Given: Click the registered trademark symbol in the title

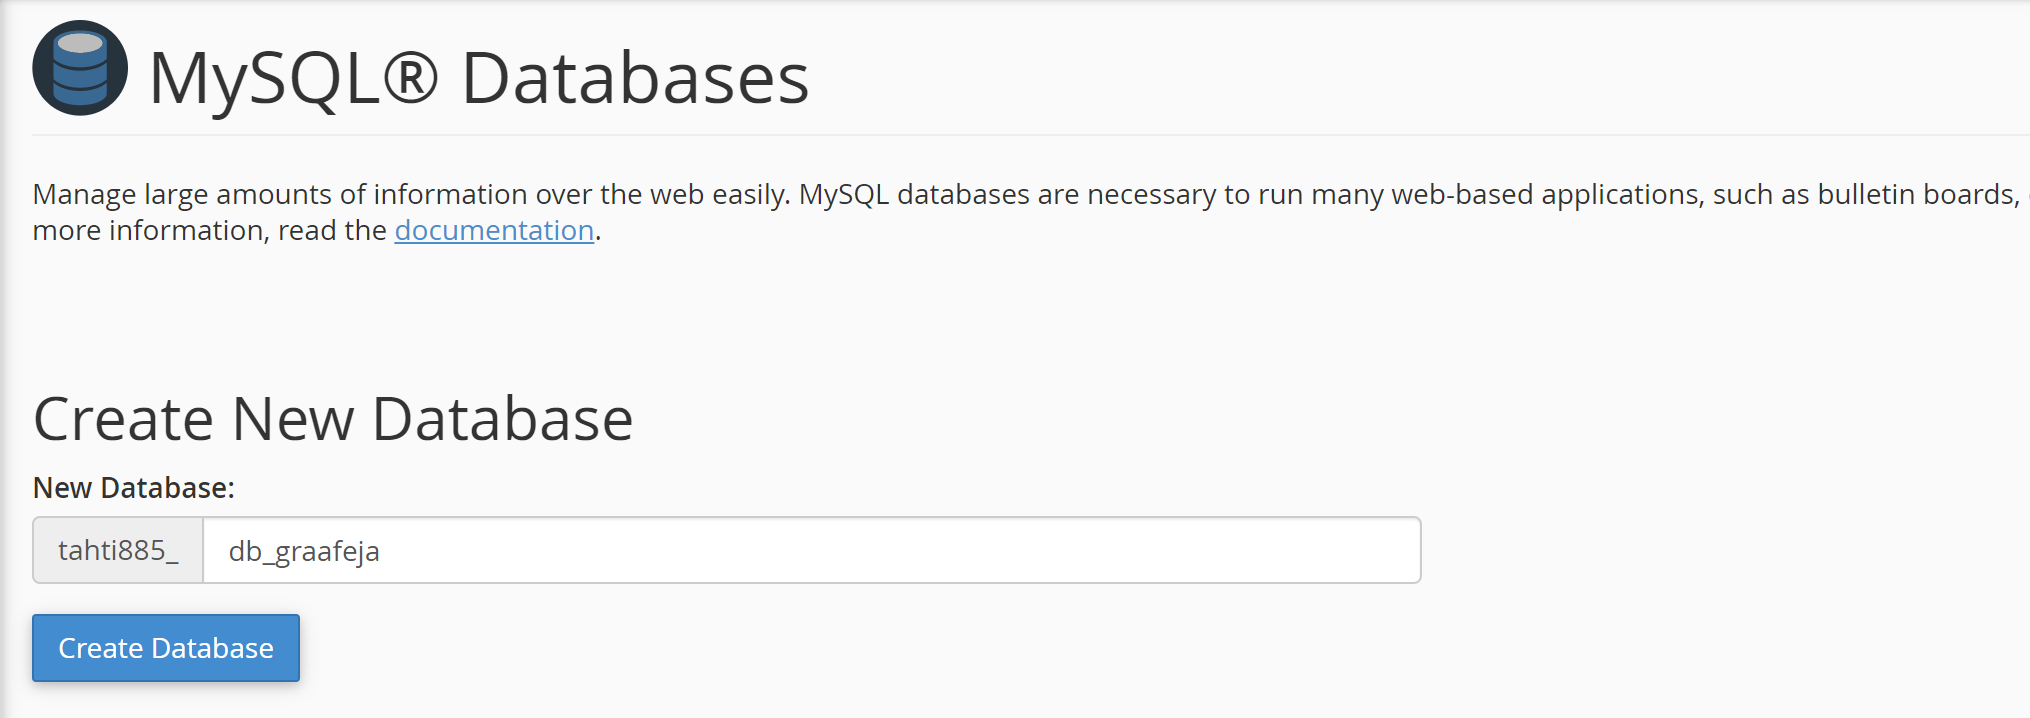Looking at the screenshot, I should pyautogui.click(x=410, y=77).
